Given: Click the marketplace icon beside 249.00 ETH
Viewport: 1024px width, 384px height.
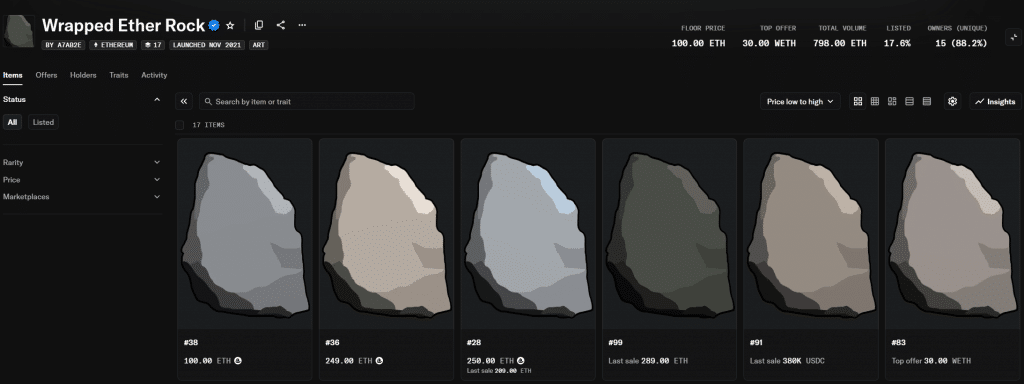Looking at the screenshot, I should point(379,360).
